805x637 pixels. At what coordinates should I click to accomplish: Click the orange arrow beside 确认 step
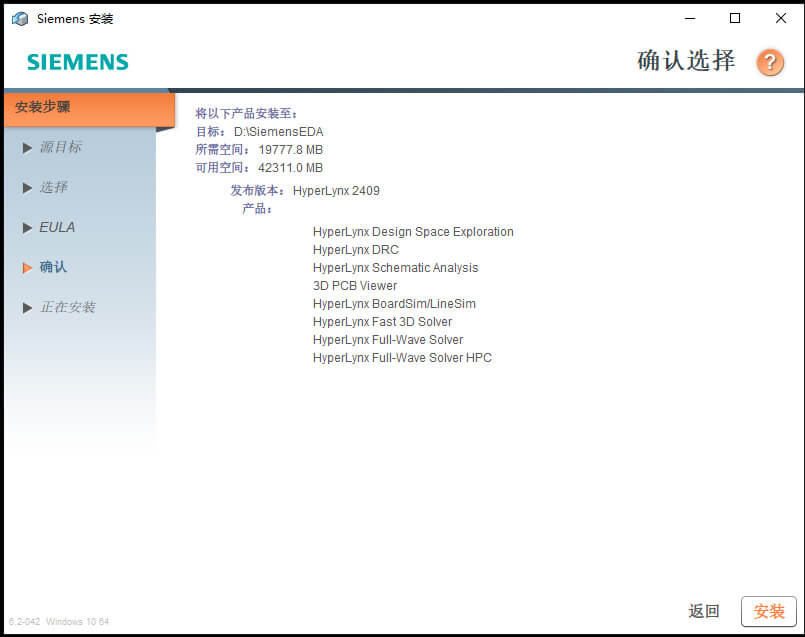pyautogui.click(x=27, y=268)
